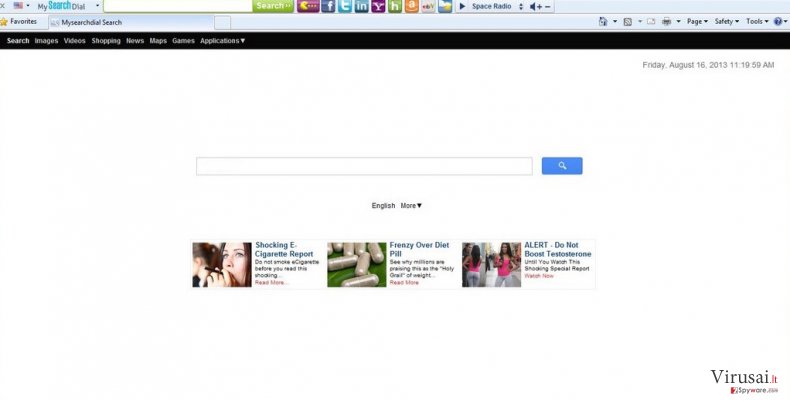Change the Space Radio station selector
The image size is (790, 402).
point(521,7)
